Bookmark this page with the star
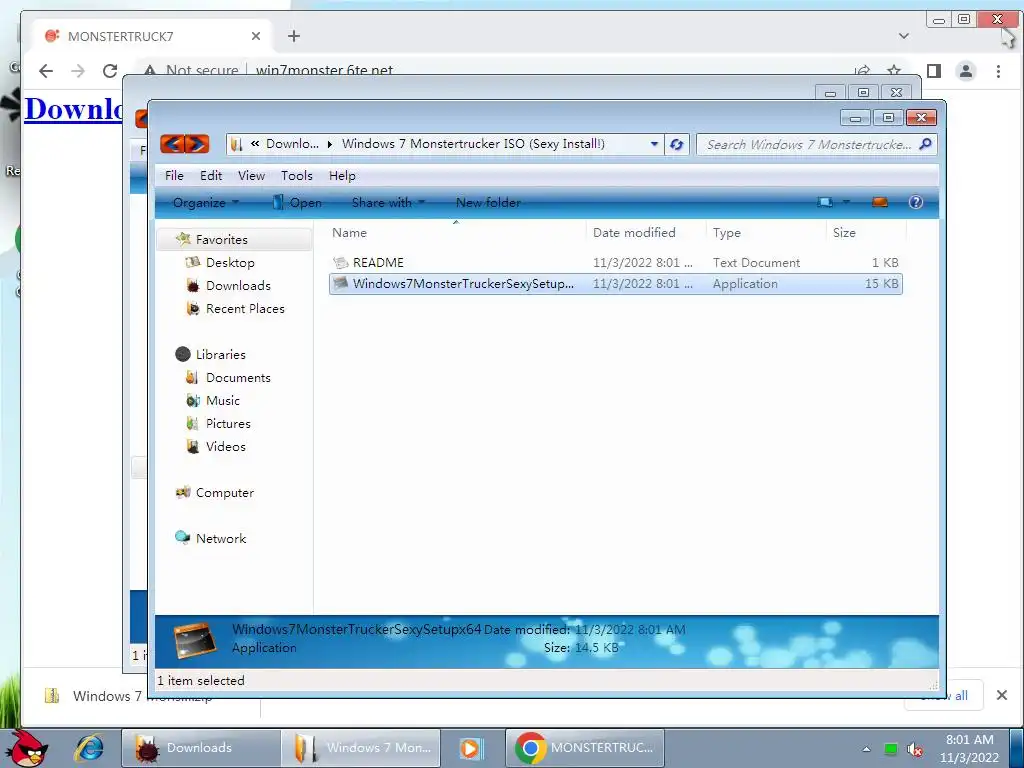The height and width of the screenshot is (768, 1024). point(894,71)
